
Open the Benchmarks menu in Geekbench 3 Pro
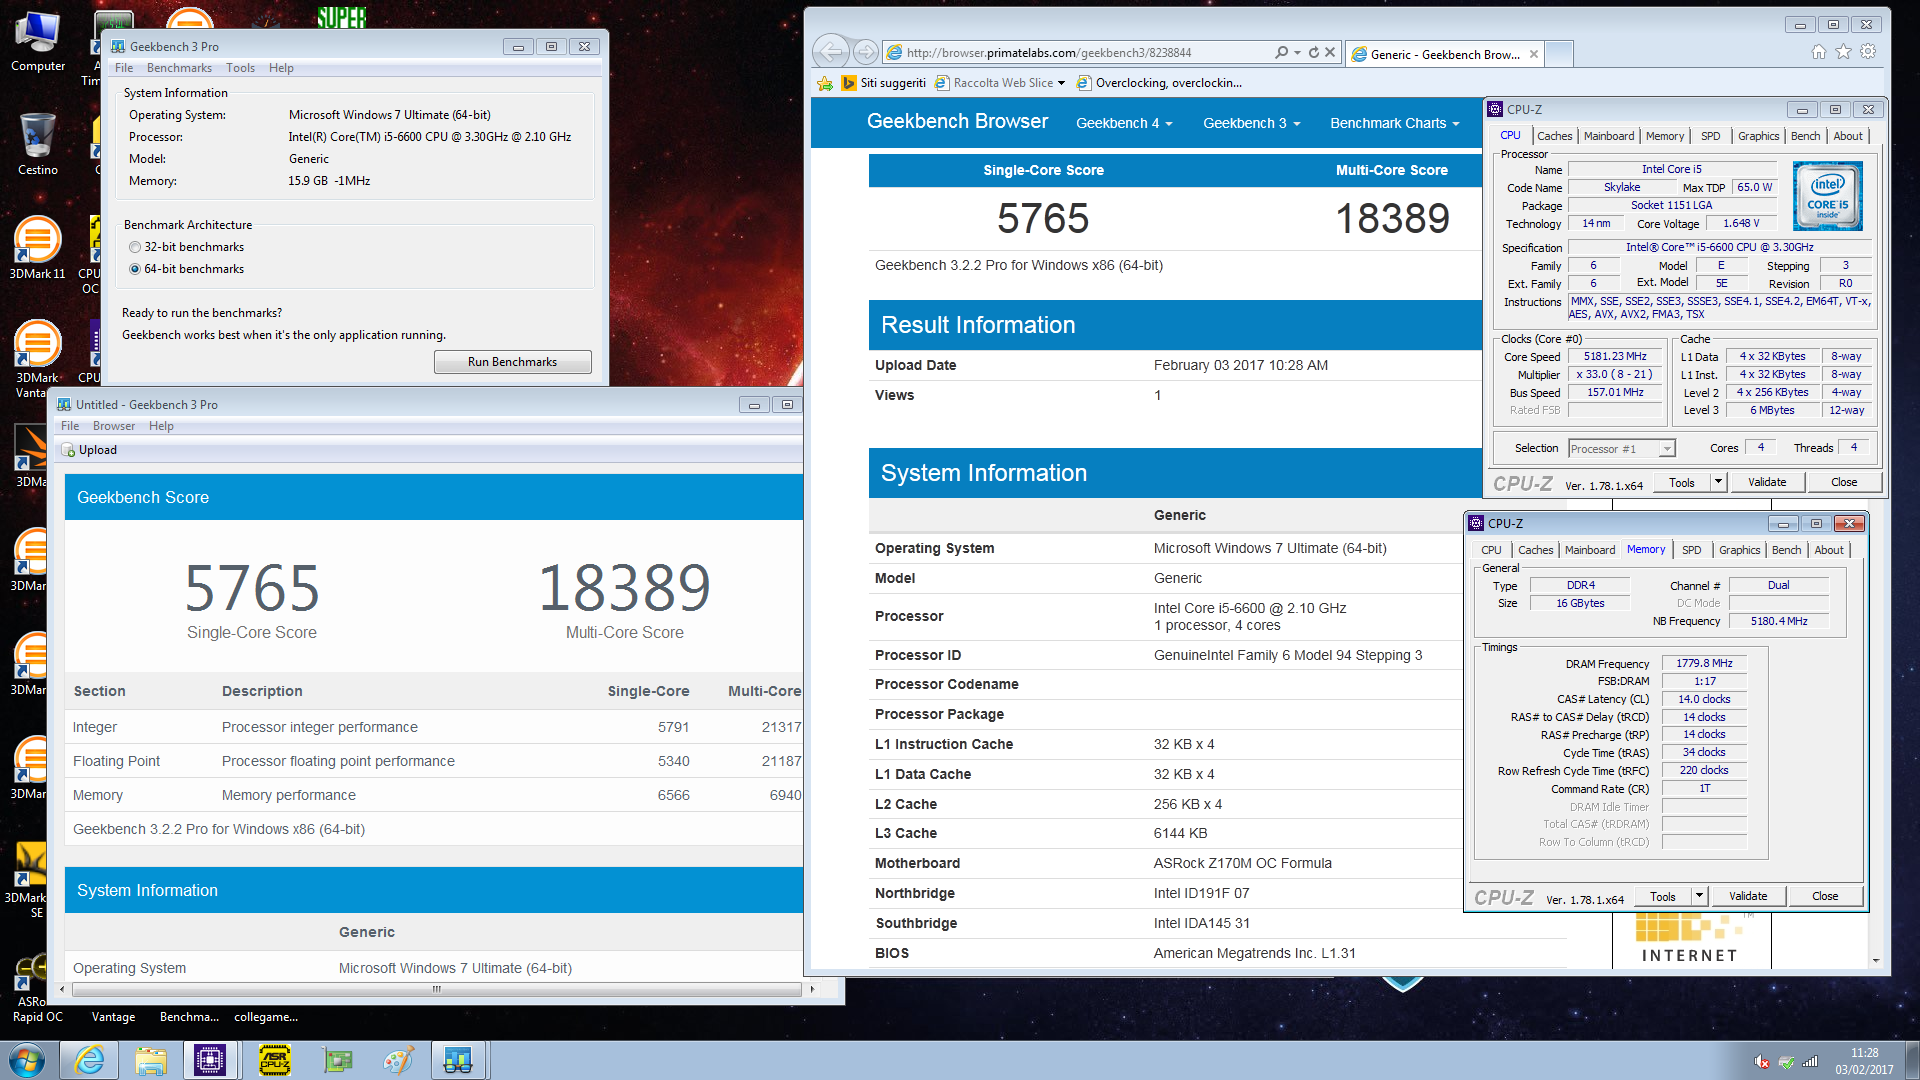click(179, 68)
